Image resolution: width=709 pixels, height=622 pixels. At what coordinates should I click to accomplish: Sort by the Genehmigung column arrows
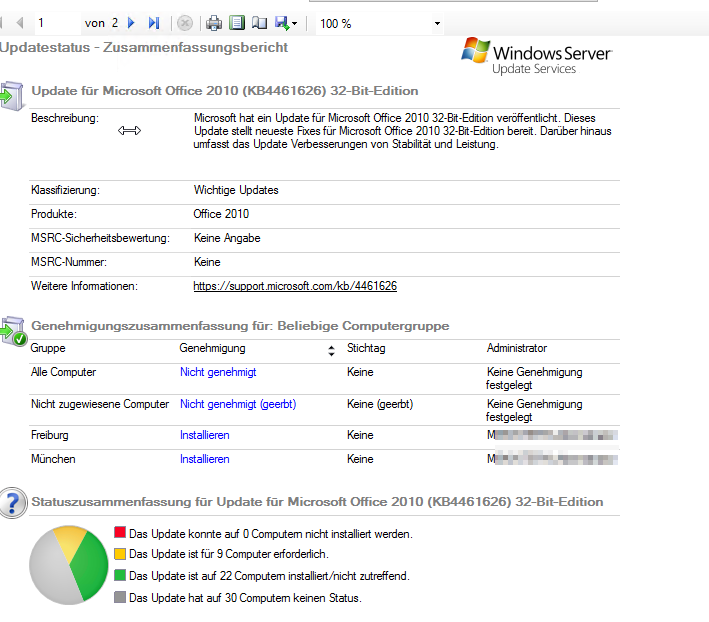pyautogui.click(x=331, y=351)
